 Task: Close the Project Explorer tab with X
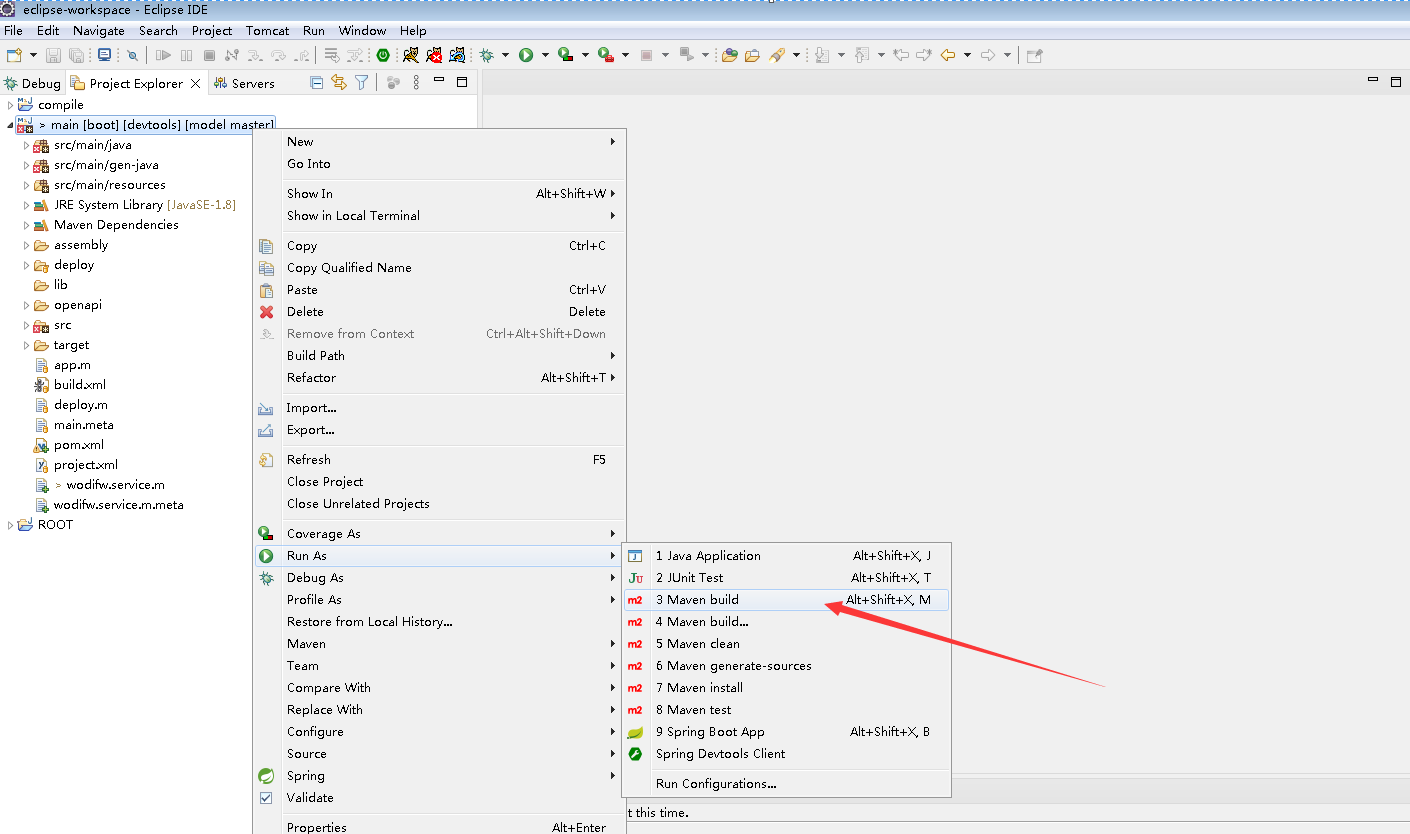(x=195, y=83)
